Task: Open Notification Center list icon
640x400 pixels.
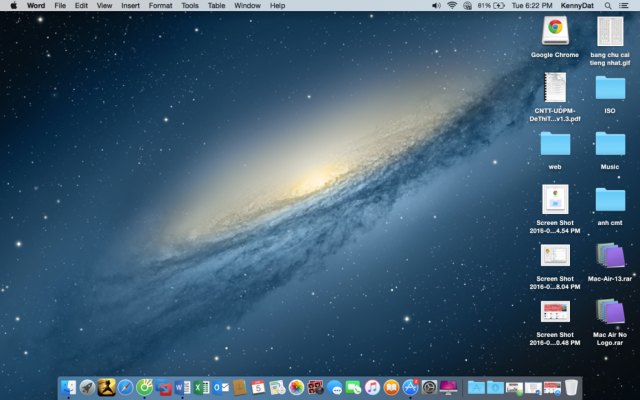Action: pyautogui.click(x=624, y=6)
